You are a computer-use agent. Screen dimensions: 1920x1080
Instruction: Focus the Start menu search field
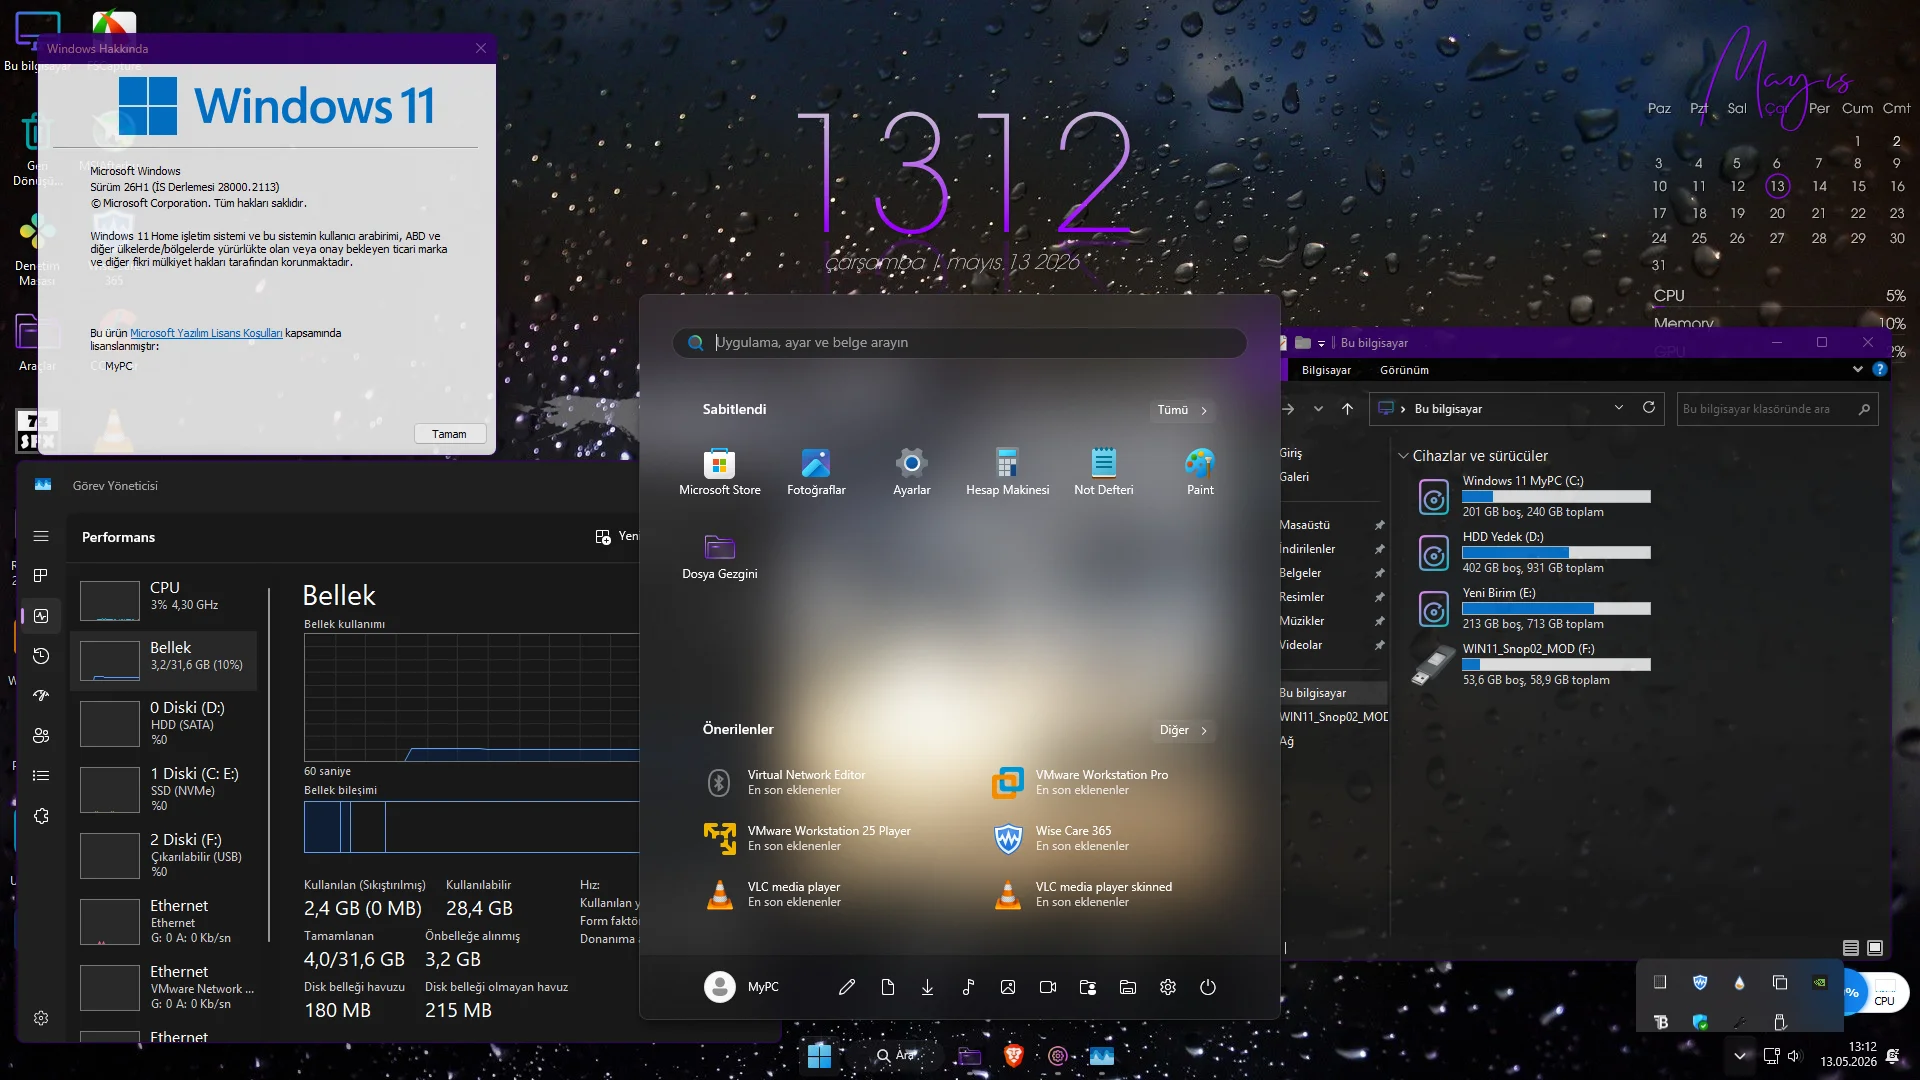pyautogui.click(x=960, y=343)
